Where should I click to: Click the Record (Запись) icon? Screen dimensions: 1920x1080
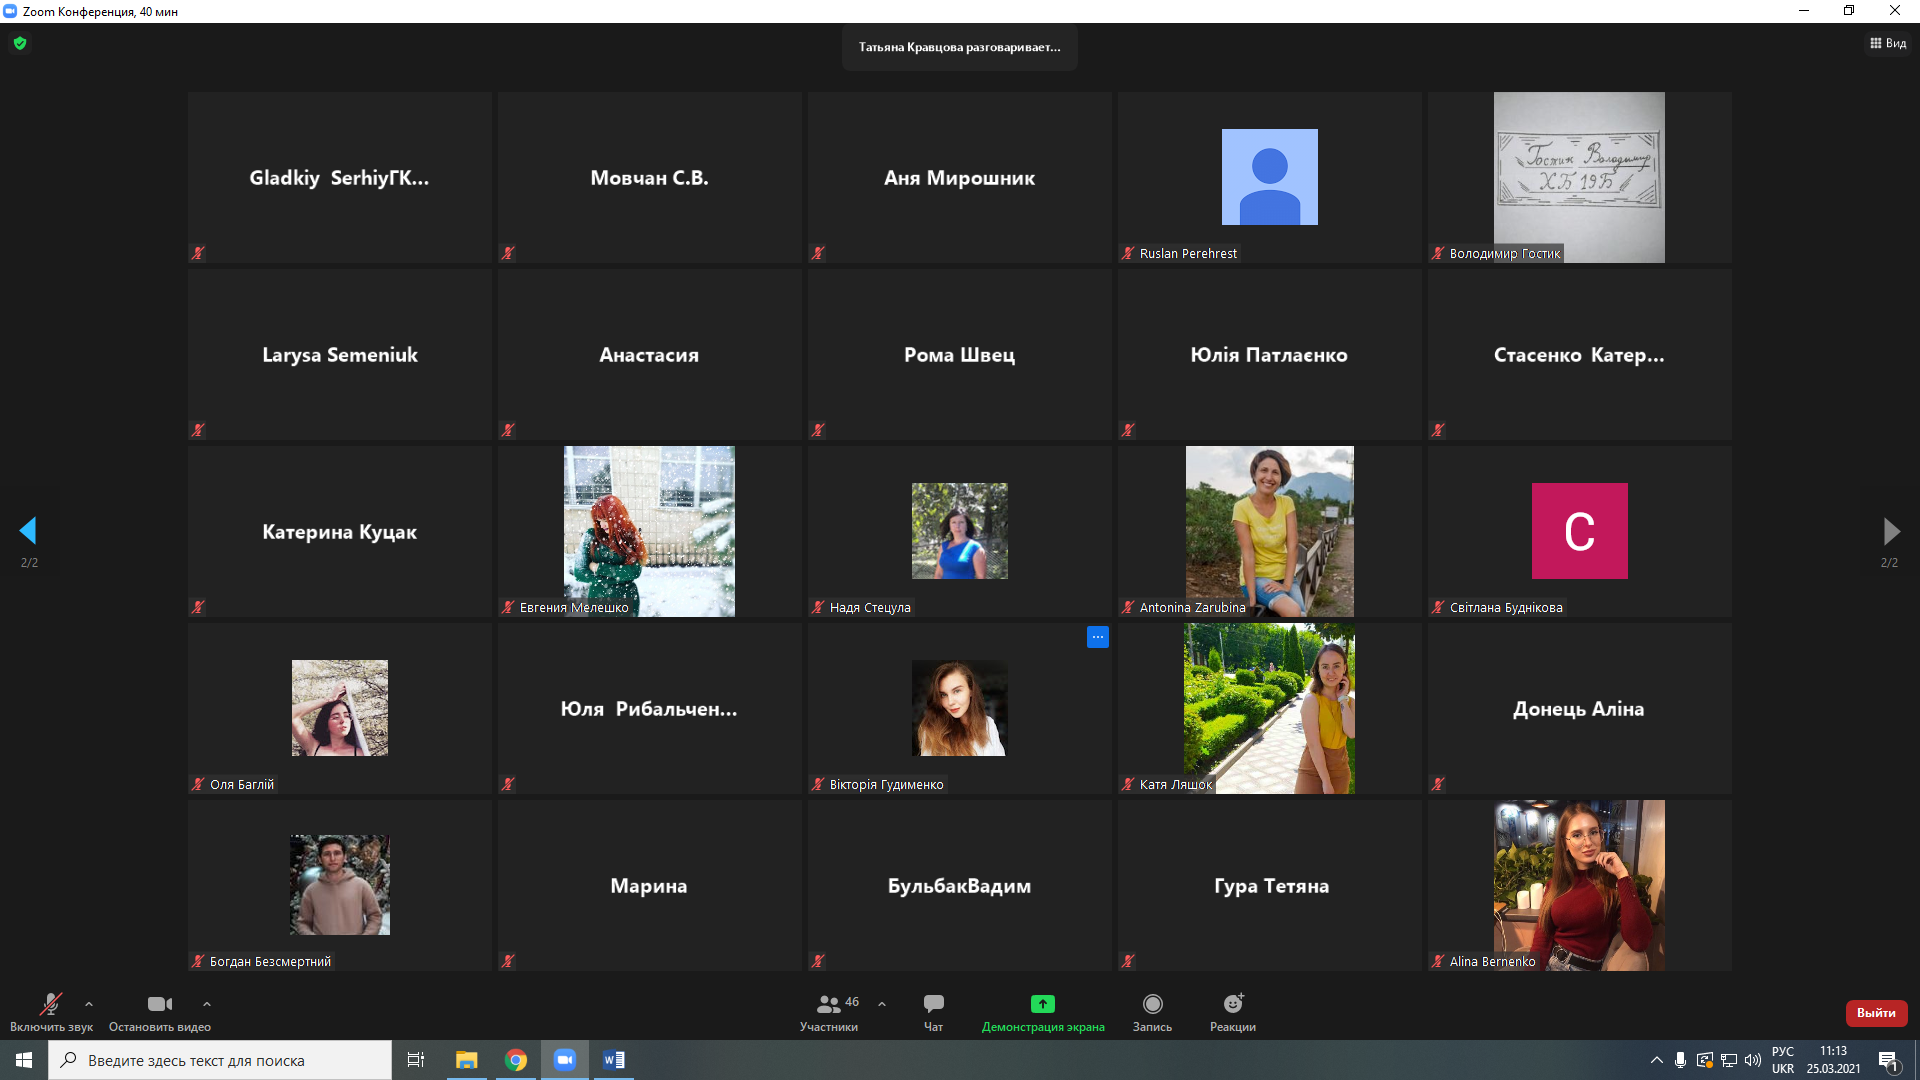click(1152, 1005)
